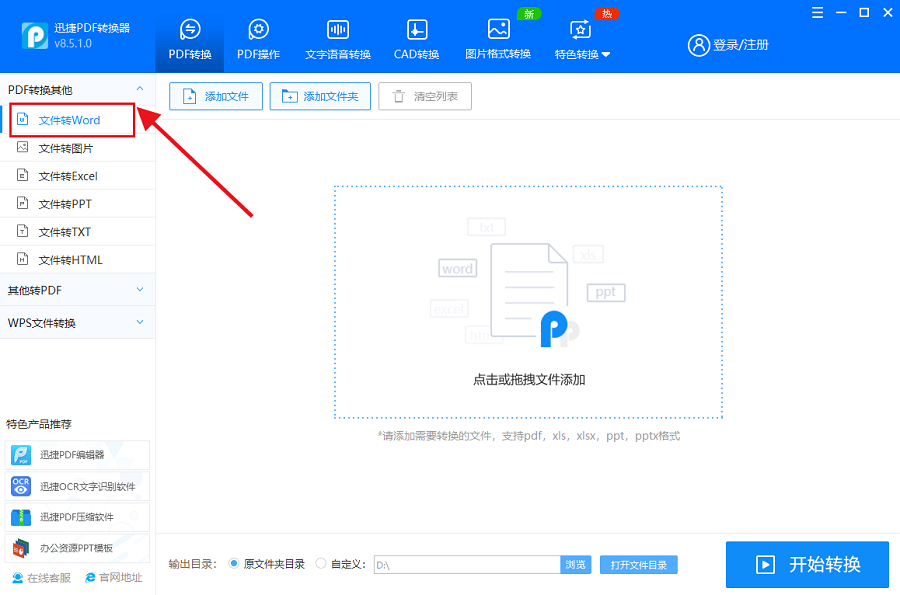
Task: Select 文件转图片 in sidebar
Action: pyautogui.click(x=77, y=148)
